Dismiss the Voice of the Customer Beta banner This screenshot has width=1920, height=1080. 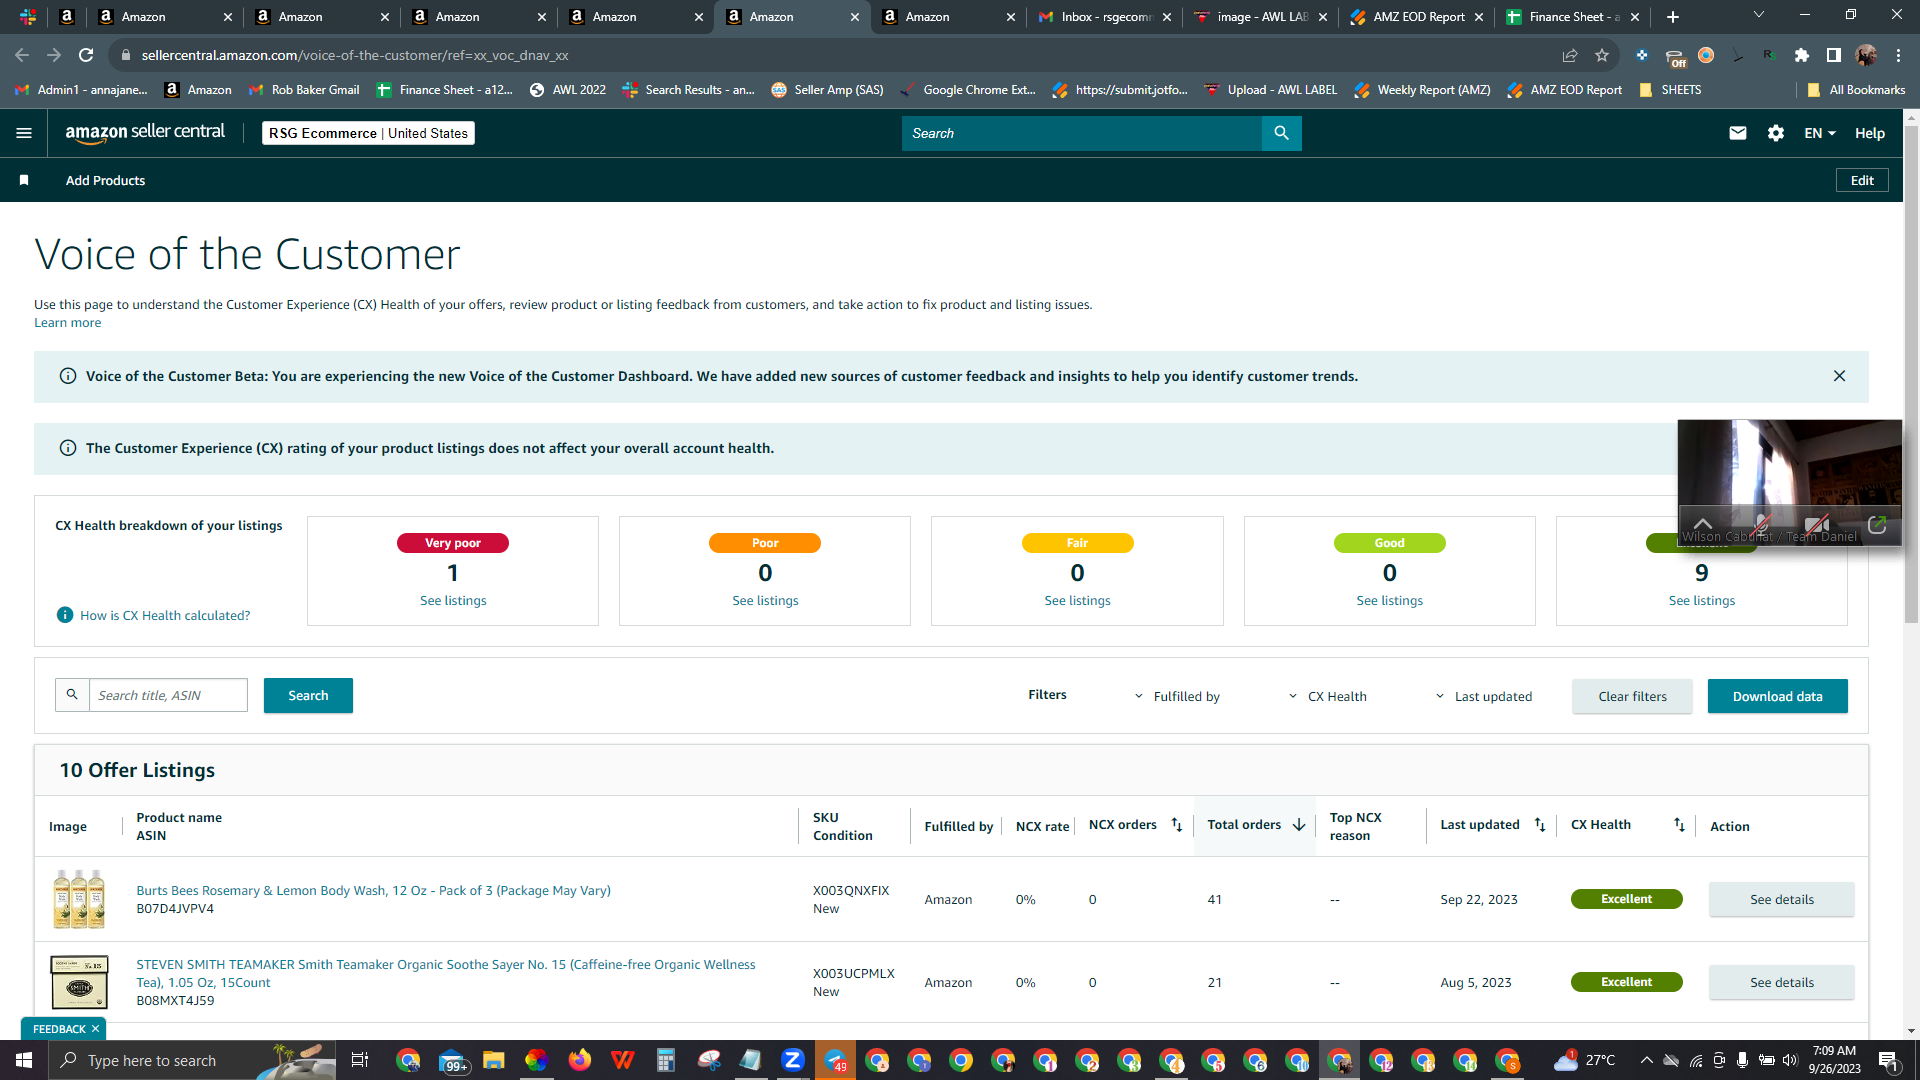tap(1839, 376)
